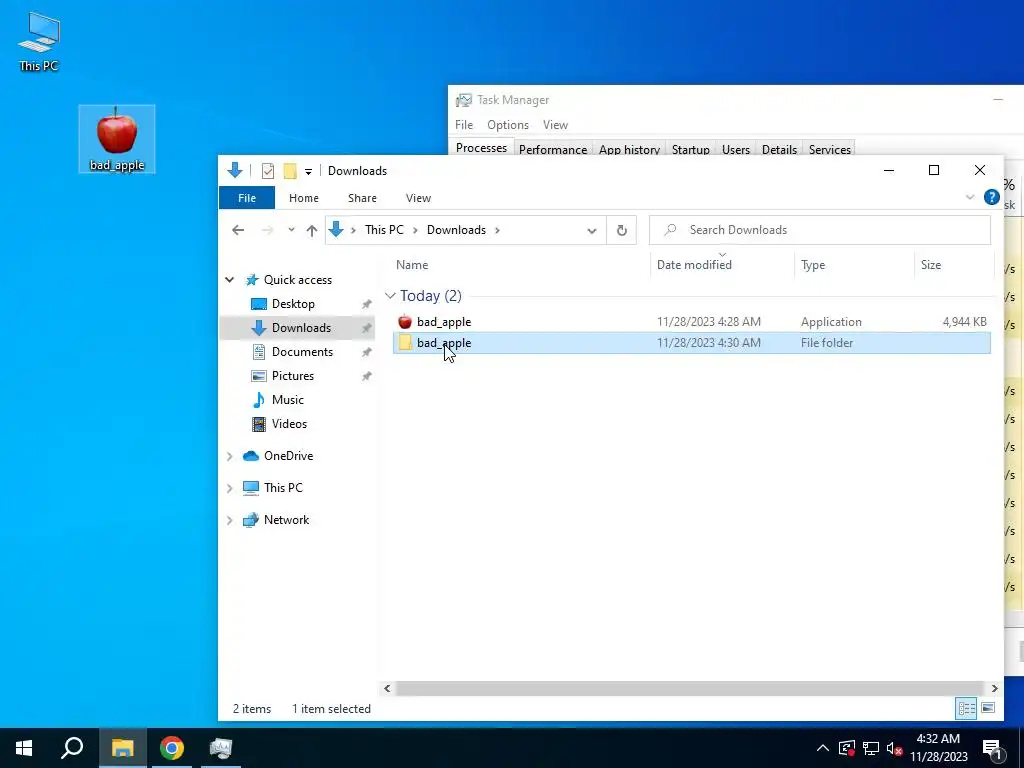Click the Explorer Help question mark icon
Image resolution: width=1024 pixels, height=768 pixels.
991,197
